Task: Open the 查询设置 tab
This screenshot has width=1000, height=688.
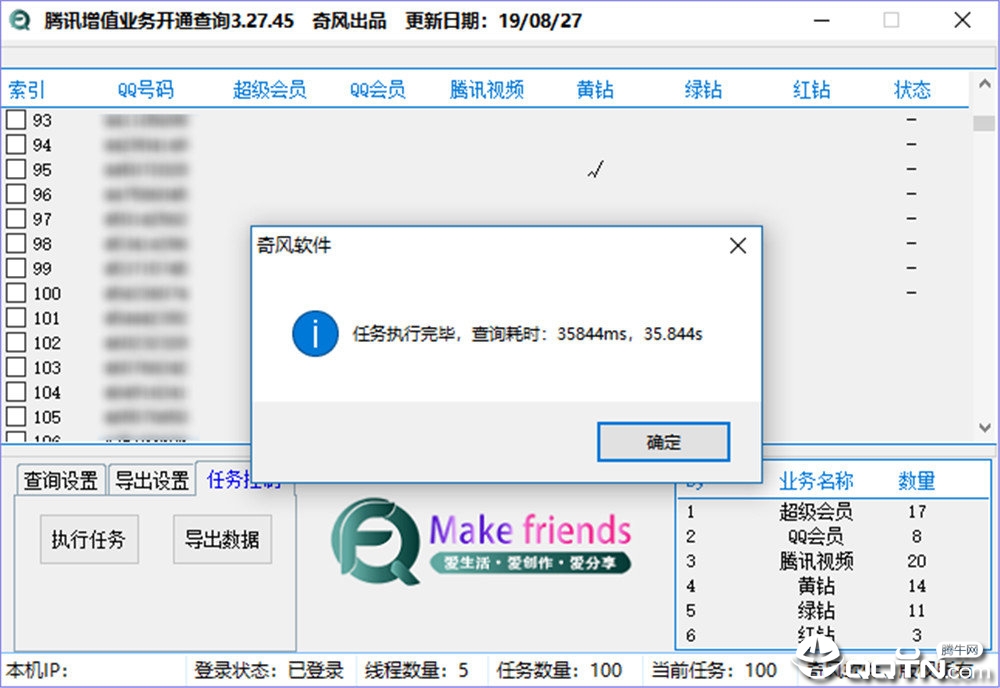Action: pyautogui.click(x=61, y=479)
